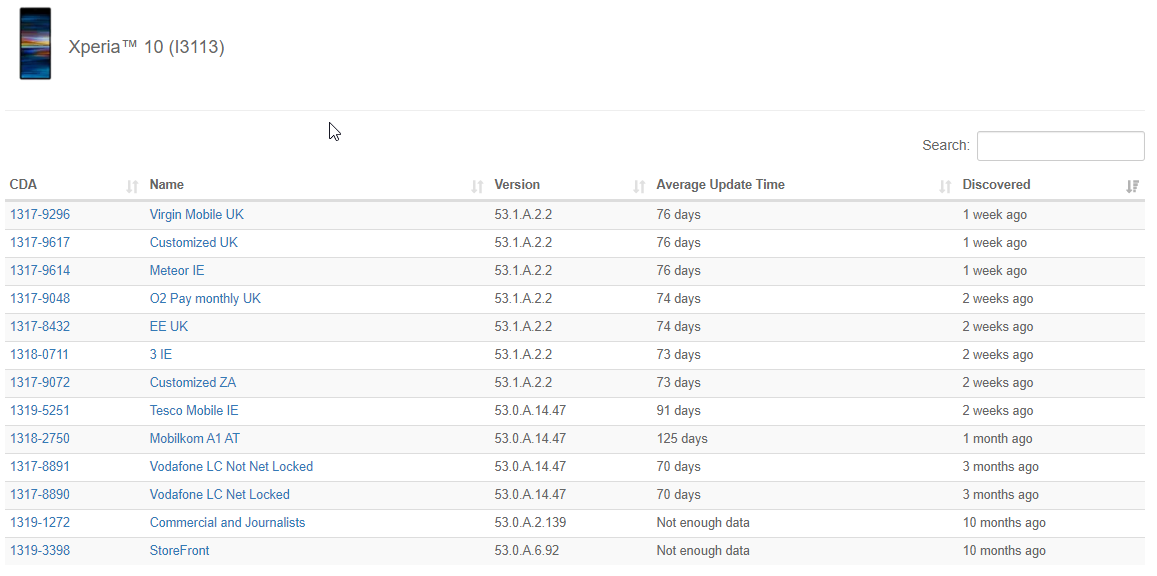Open the Mobilkom A1 AT link
Image resolution: width=1157 pixels, height=576 pixels.
[195, 439]
